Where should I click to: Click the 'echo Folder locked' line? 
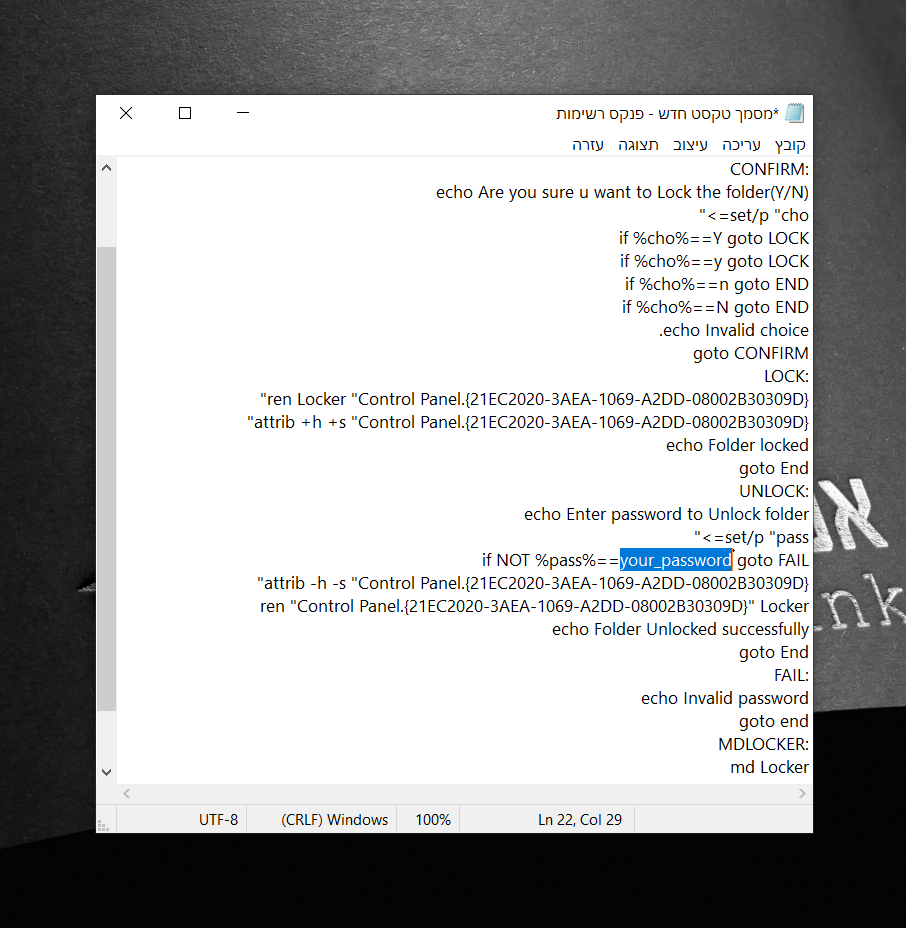point(737,445)
